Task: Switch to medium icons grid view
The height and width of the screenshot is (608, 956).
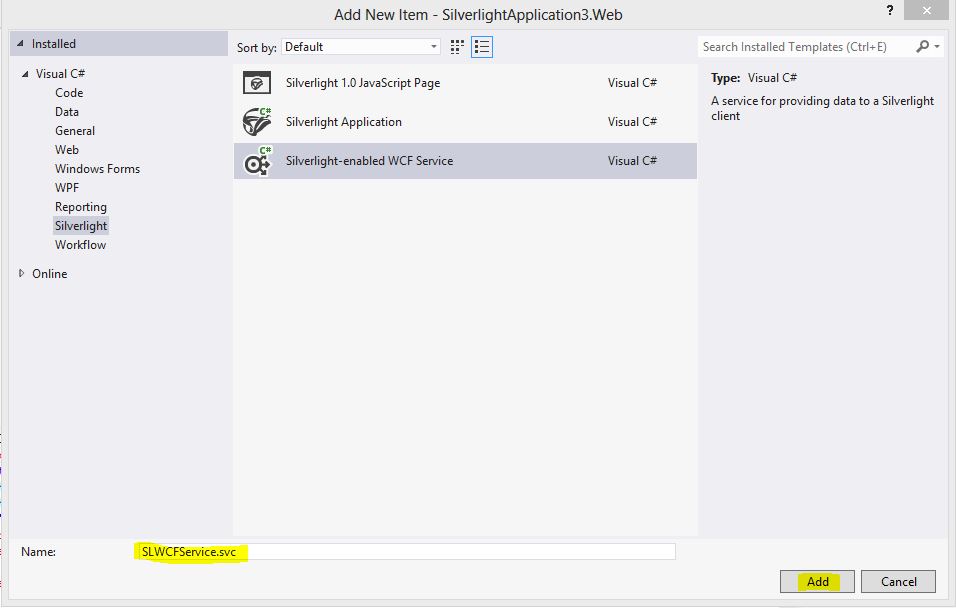Action: (457, 47)
